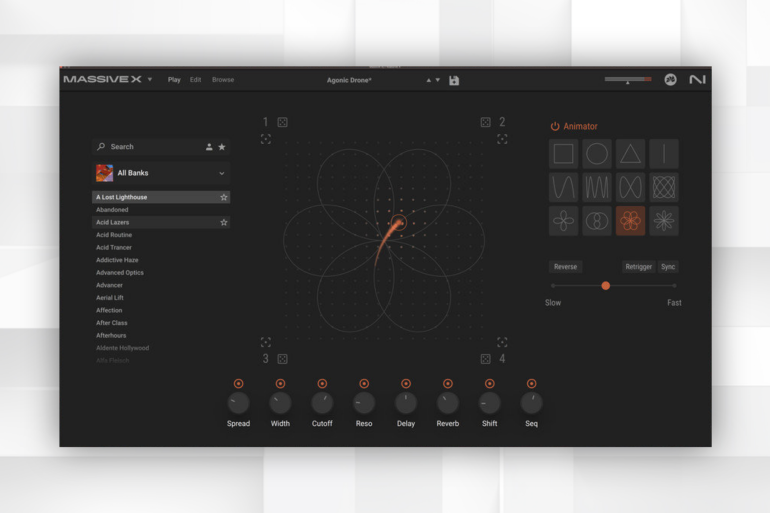Switch to the Edit view

click(x=195, y=80)
